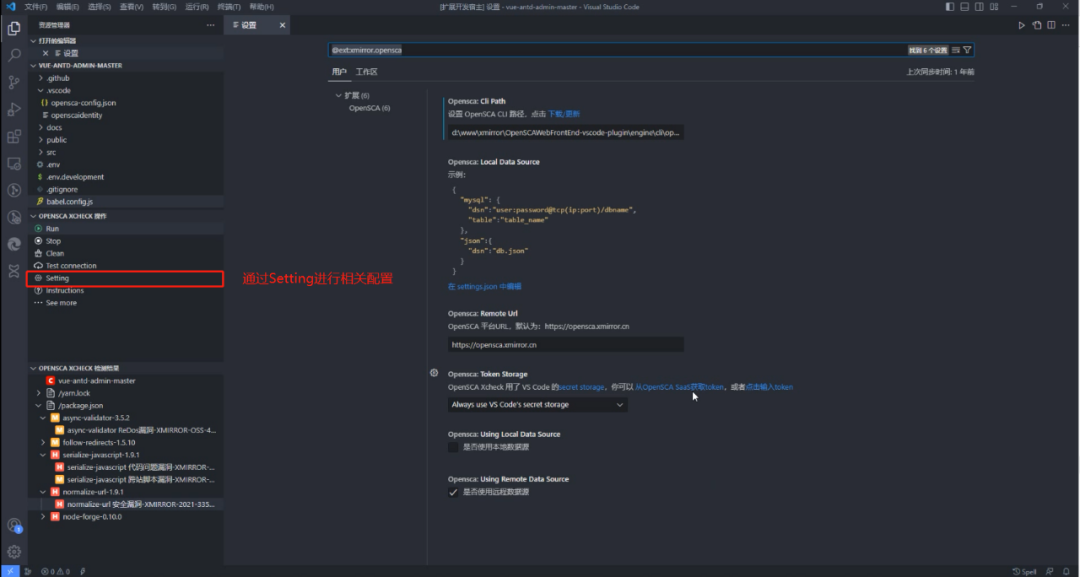This screenshot has width=1080, height=577.
Task: Open the Explorer view in activity bar
Action: coord(14,29)
